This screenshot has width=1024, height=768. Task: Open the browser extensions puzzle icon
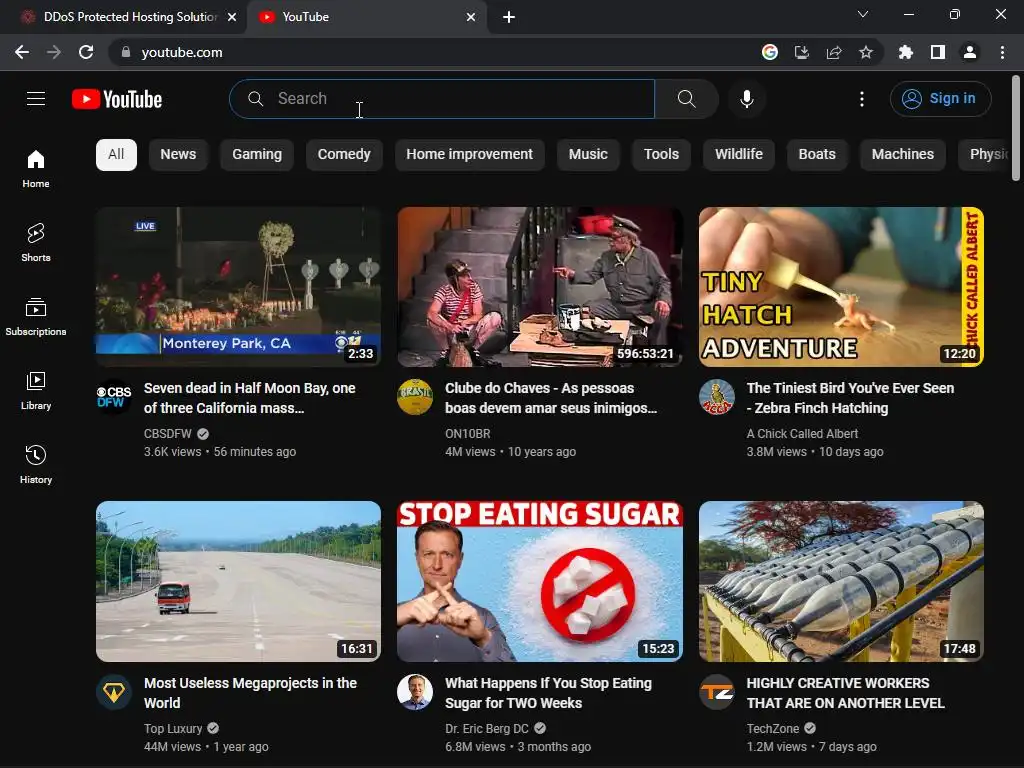pos(906,52)
